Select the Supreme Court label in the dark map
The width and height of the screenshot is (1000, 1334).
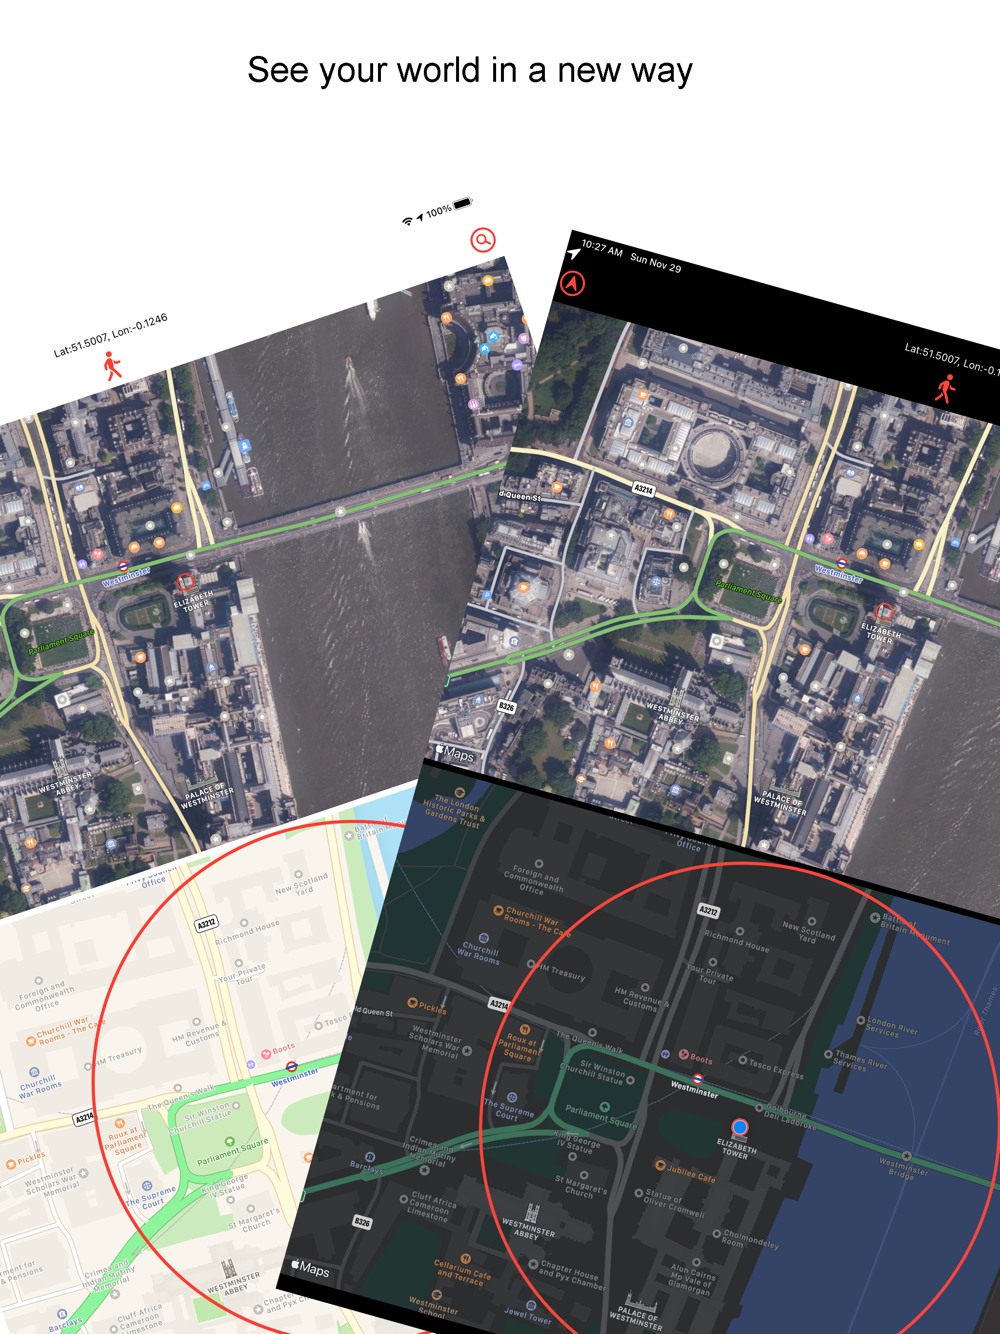coord(509,1110)
